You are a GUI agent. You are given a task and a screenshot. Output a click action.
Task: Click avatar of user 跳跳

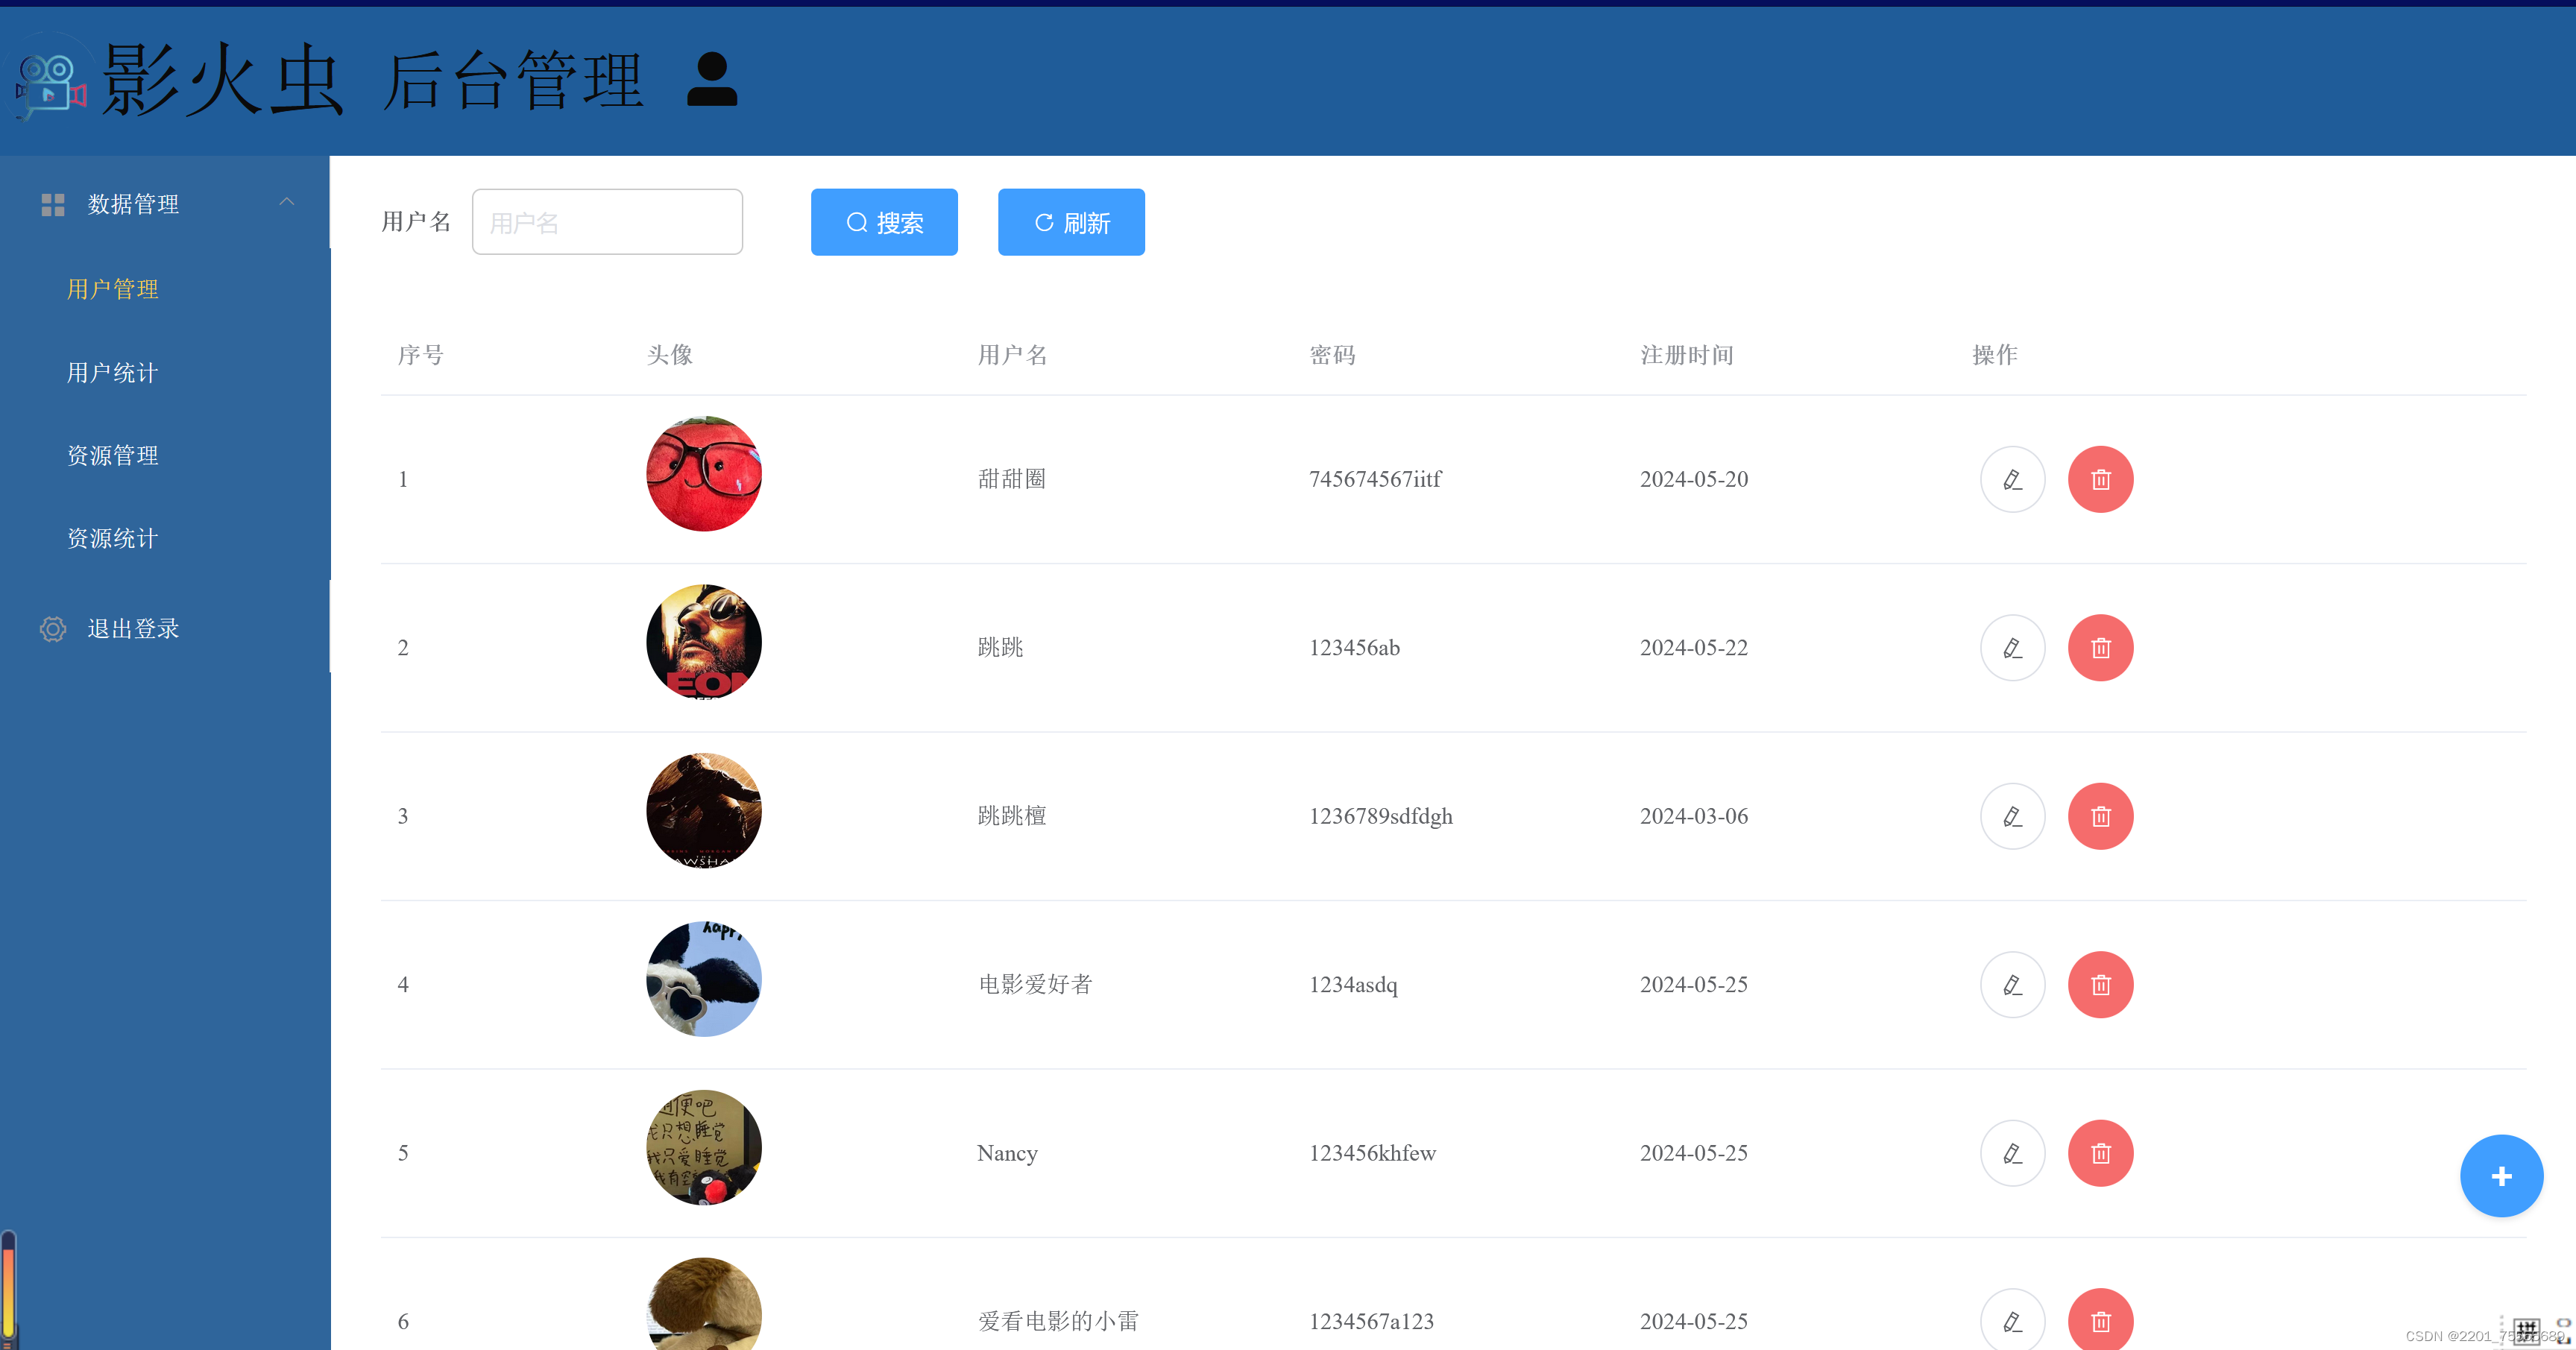pos(704,642)
